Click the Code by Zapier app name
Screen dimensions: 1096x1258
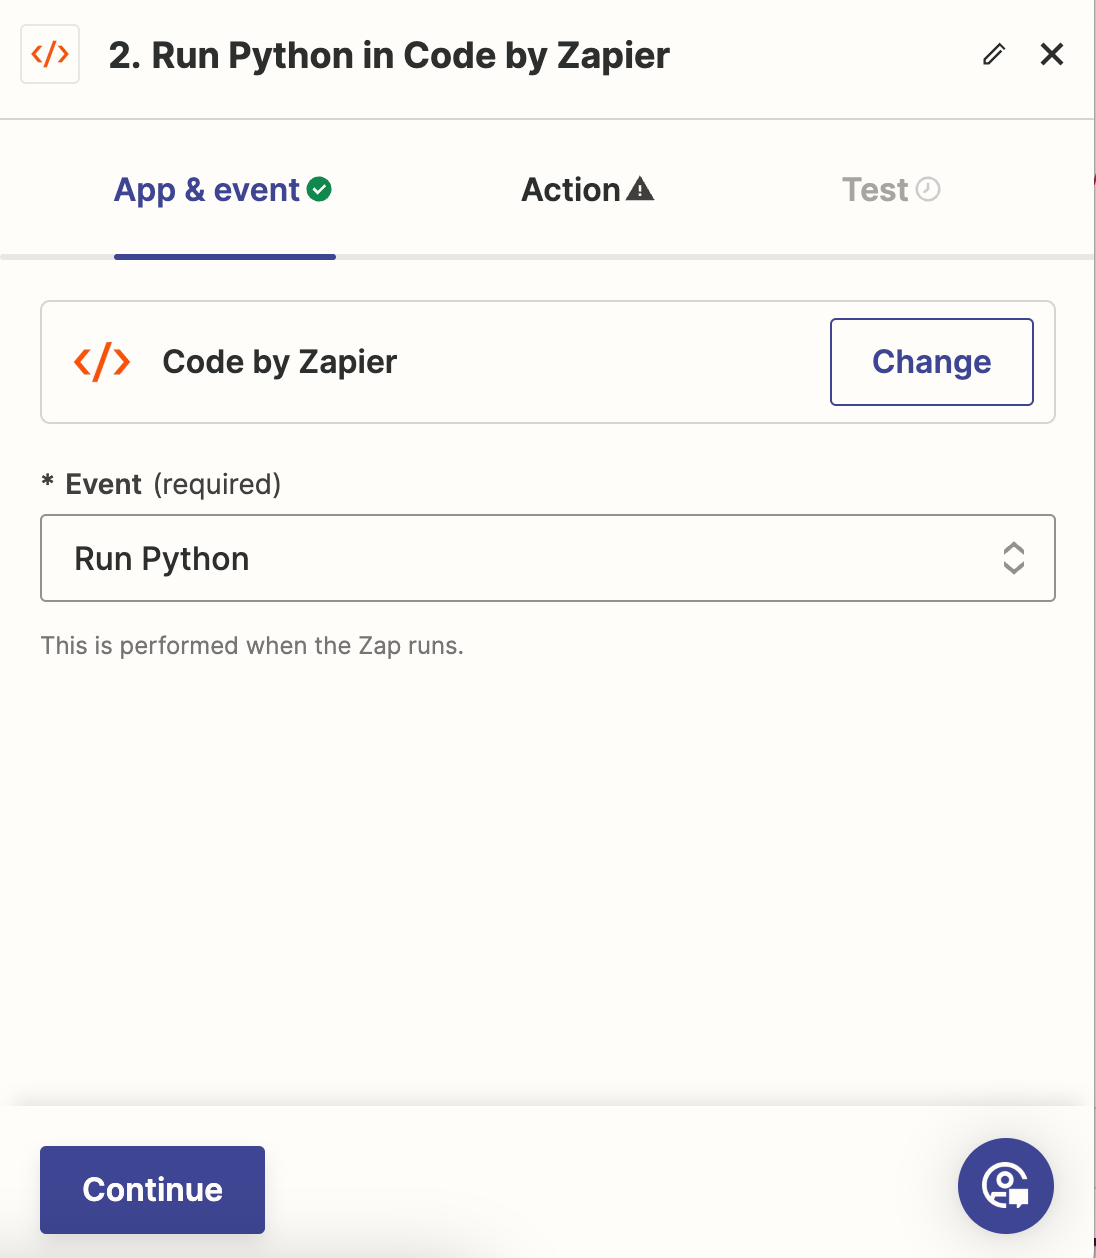(x=280, y=362)
